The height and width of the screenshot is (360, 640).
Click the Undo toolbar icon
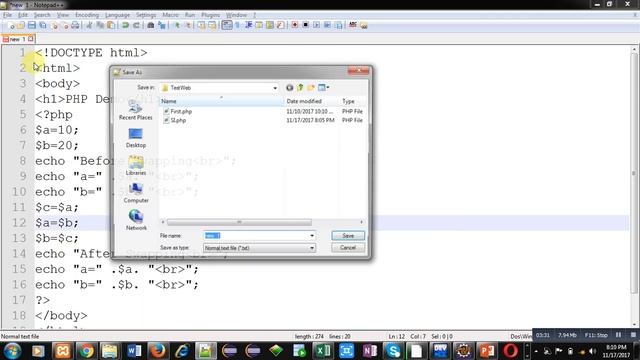125,25
